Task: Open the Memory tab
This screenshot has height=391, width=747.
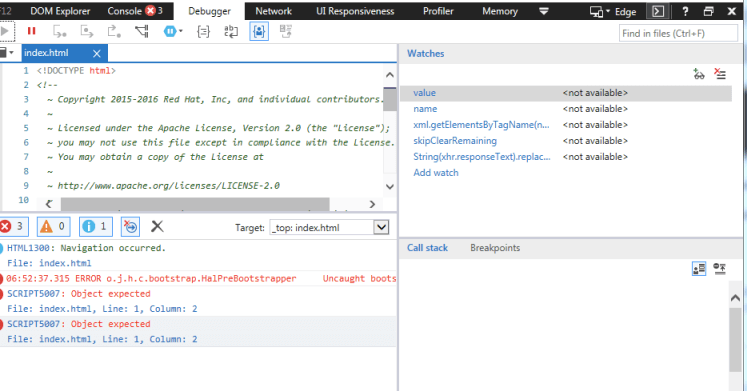Action: tap(500, 11)
